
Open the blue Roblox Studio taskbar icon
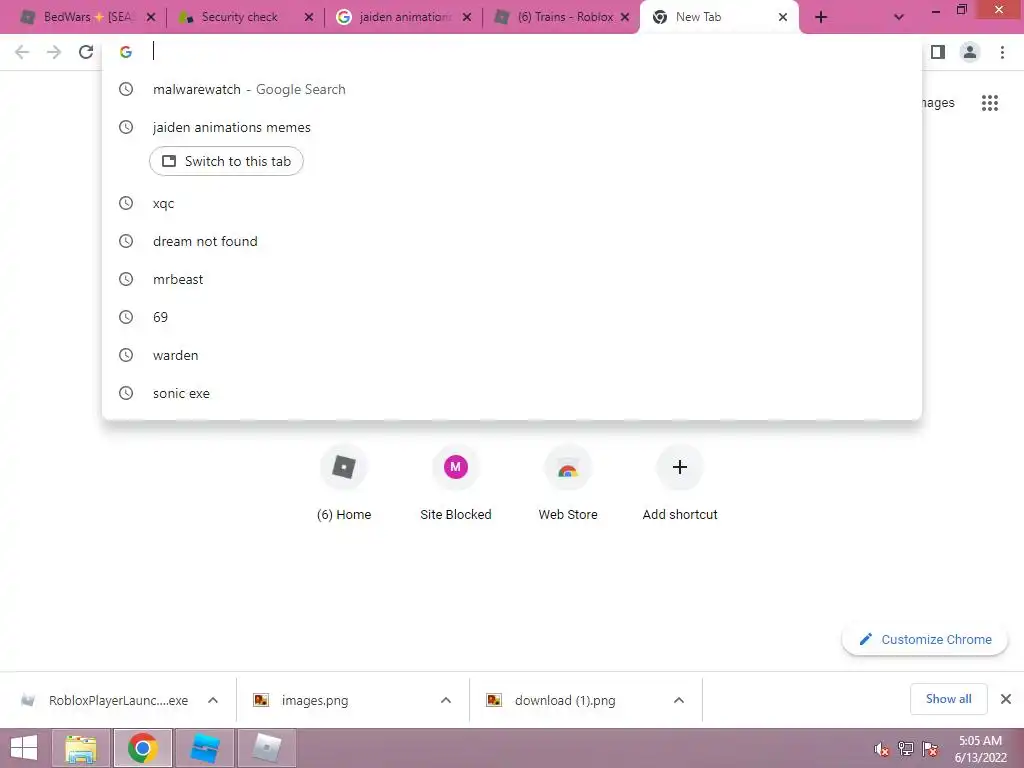point(204,748)
